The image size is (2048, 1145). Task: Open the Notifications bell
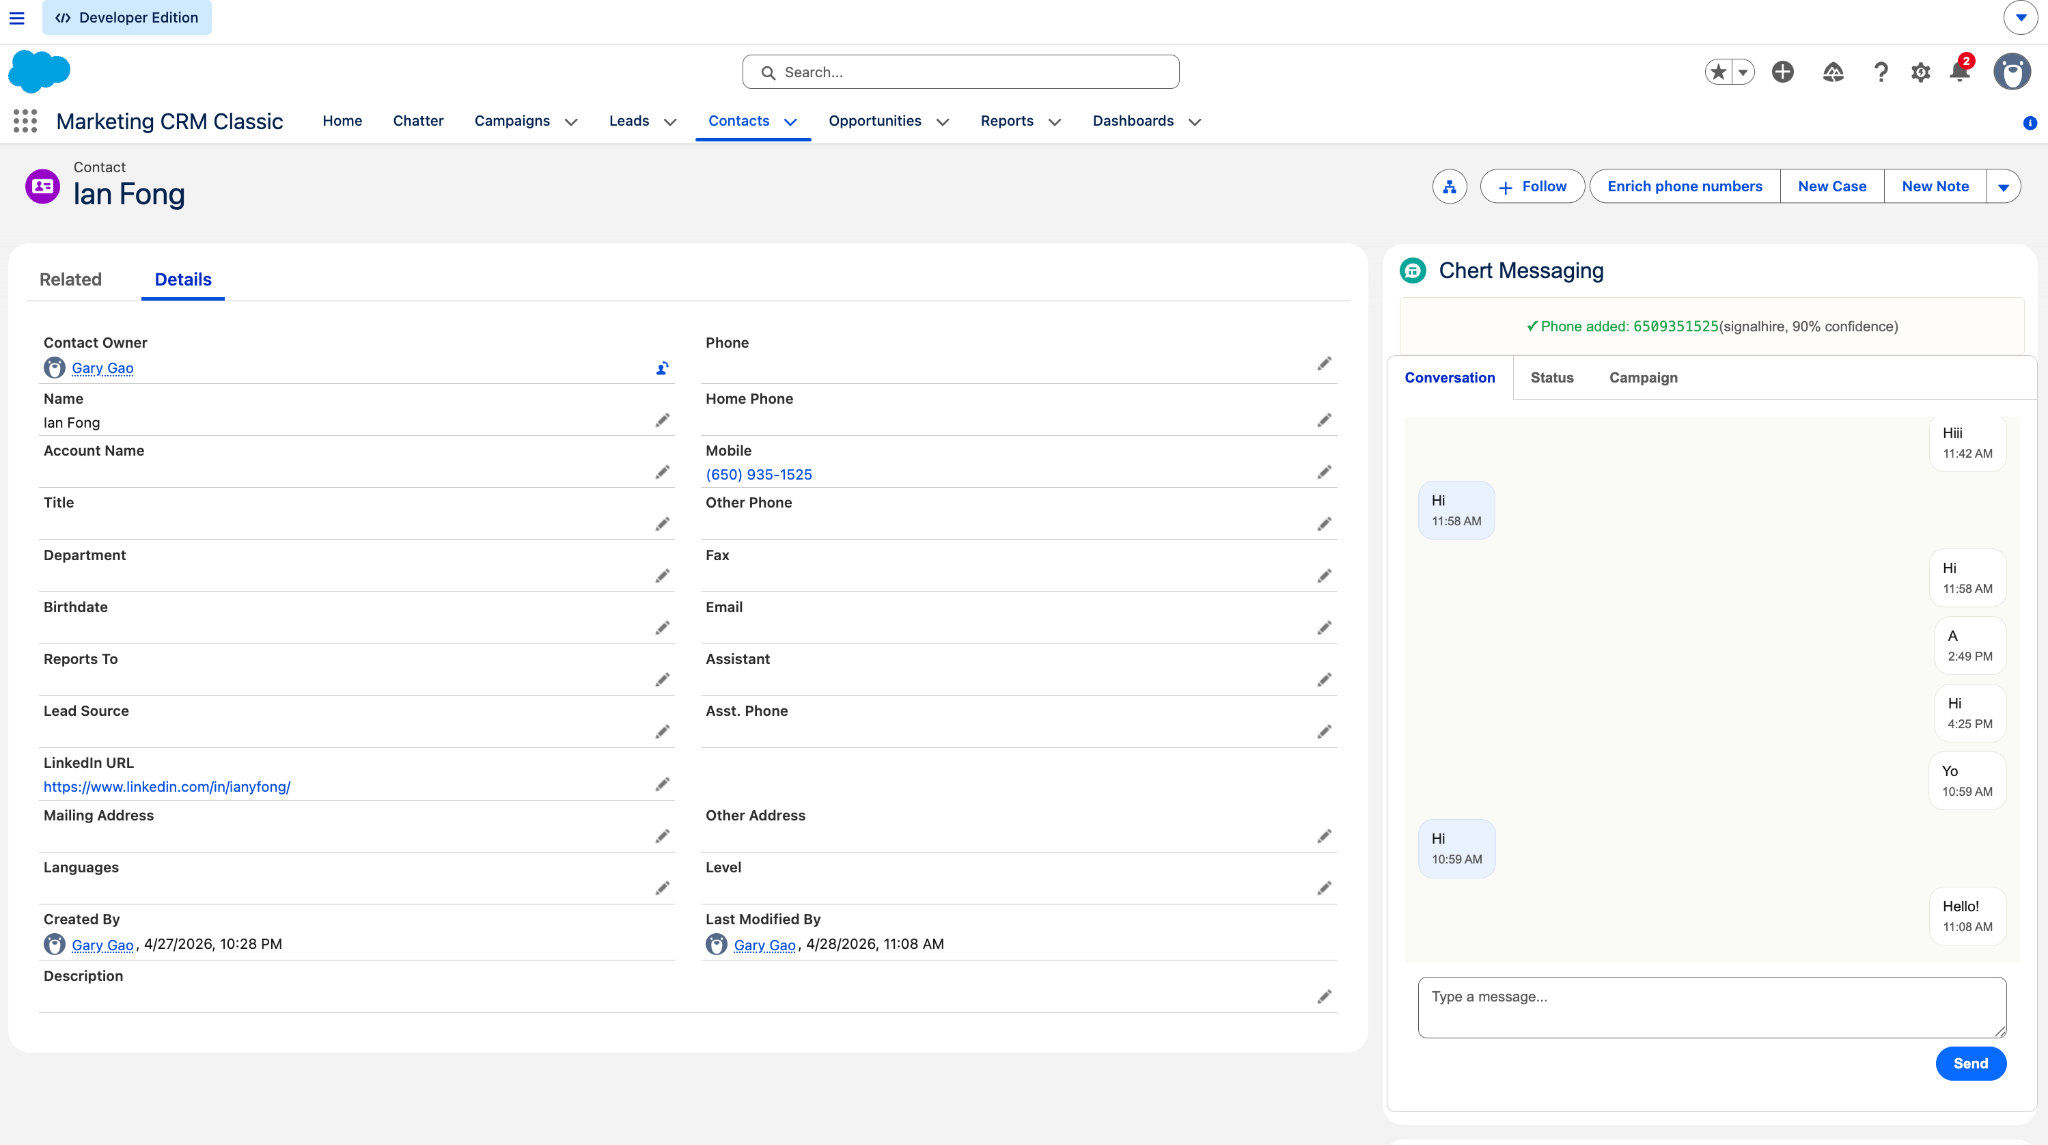click(1960, 72)
